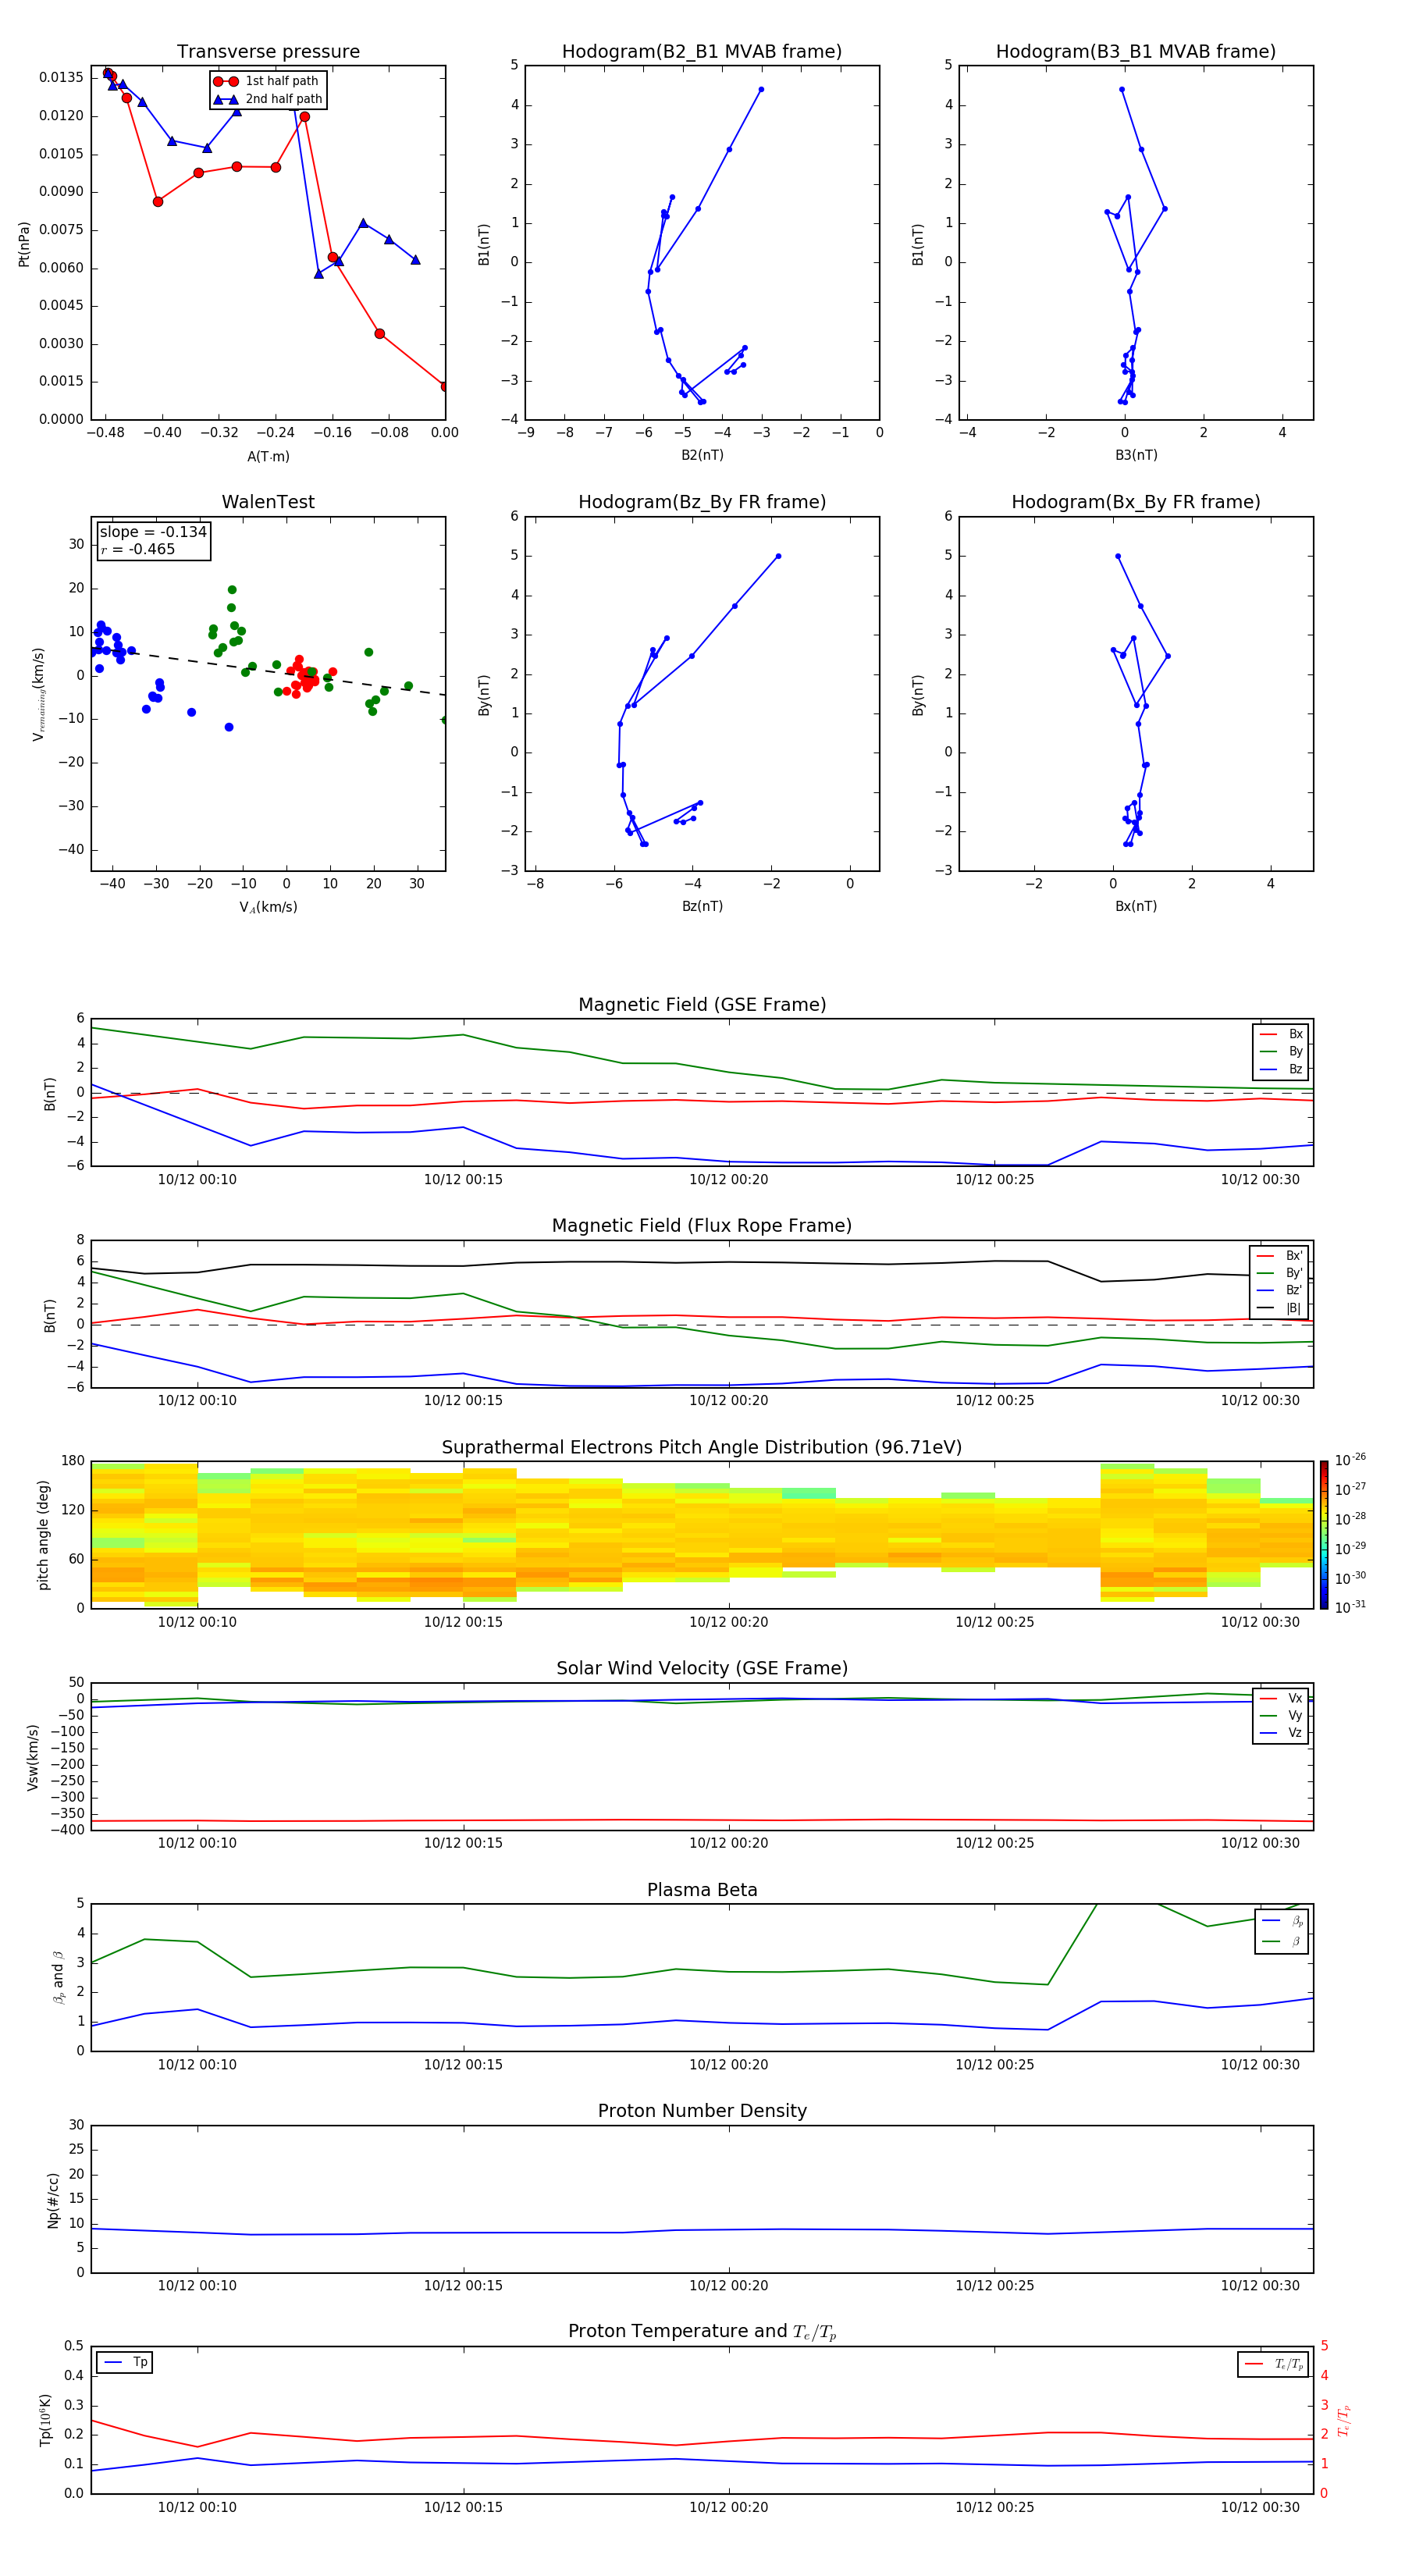Select the 'r = -0.465' annotation
The width and height of the screenshot is (1405, 2576).
pyautogui.click(x=138, y=549)
